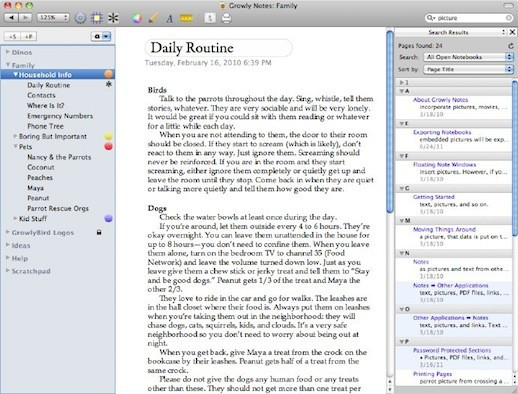Viewport: 518px width, 394px height.
Task: Open the Contacts page
Action: (41, 95)
